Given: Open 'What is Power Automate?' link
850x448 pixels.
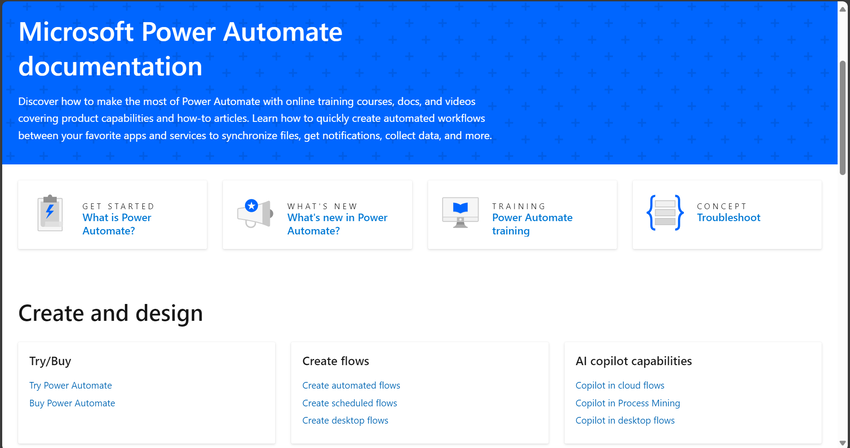Looking at the screenshot, I should 117,224.
